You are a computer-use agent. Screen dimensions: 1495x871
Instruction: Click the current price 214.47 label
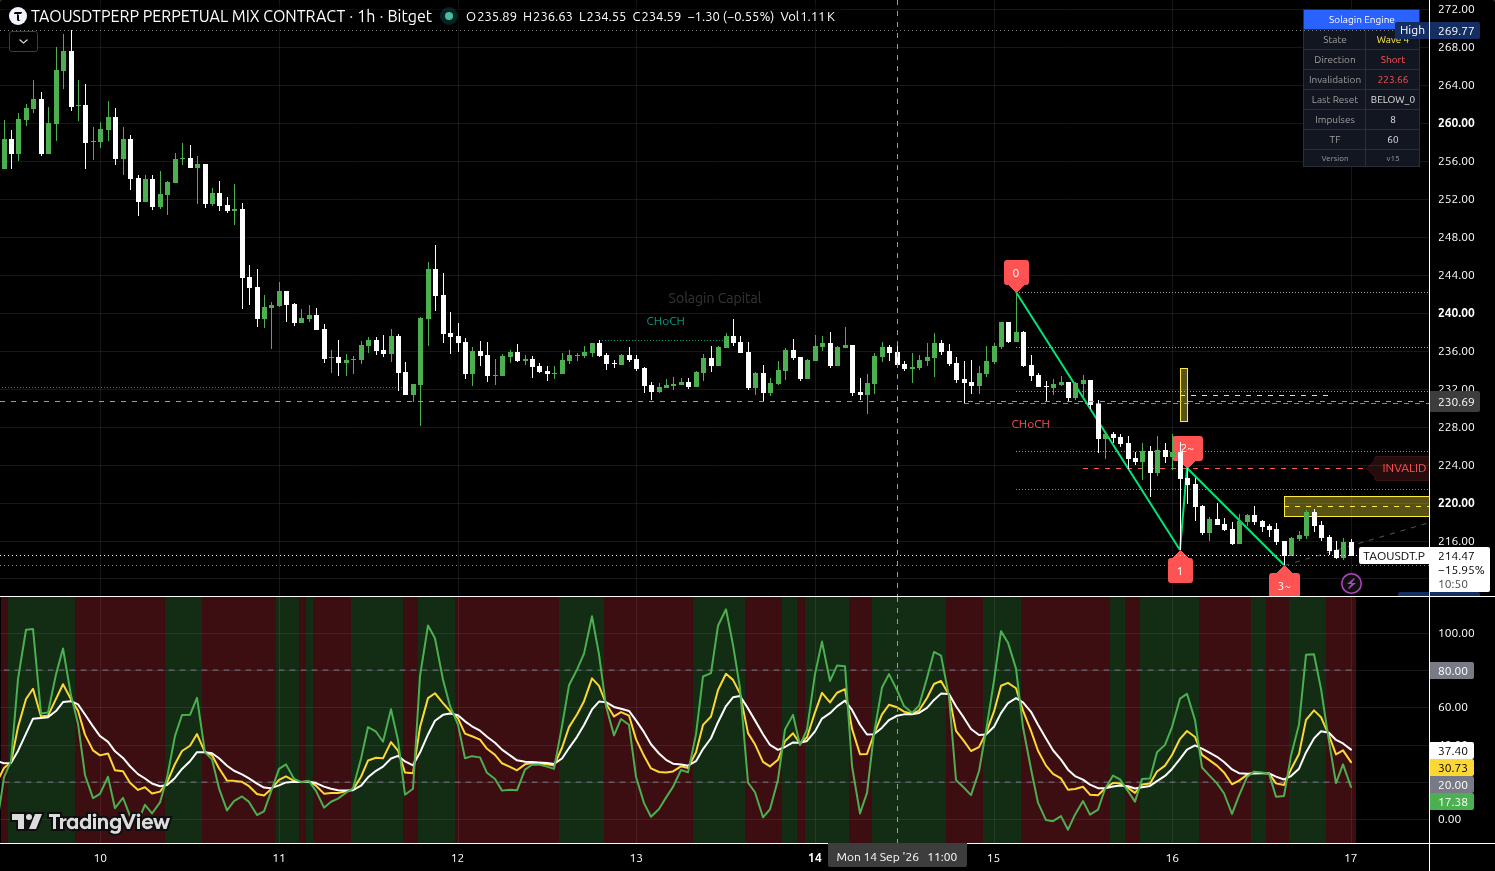[1456, 556]
